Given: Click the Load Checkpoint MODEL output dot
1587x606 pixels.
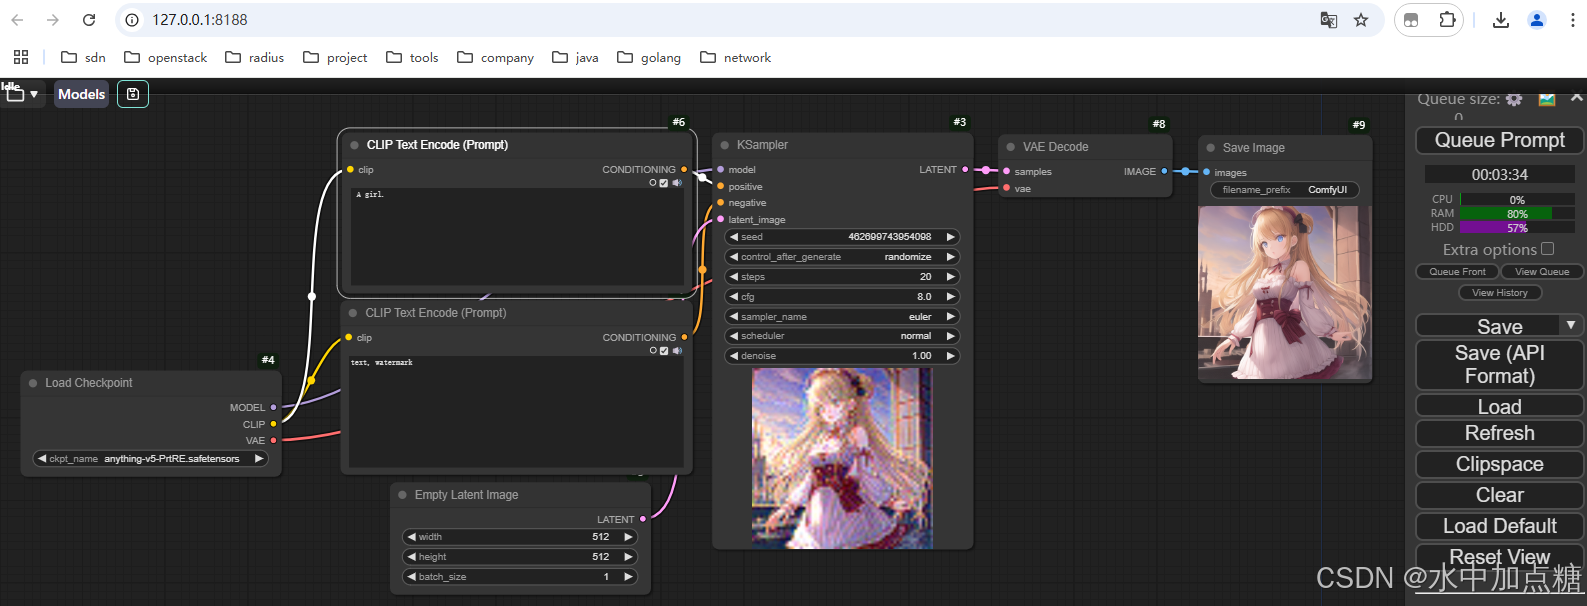Looking at the screenshot, I should [x=273, y=408].
